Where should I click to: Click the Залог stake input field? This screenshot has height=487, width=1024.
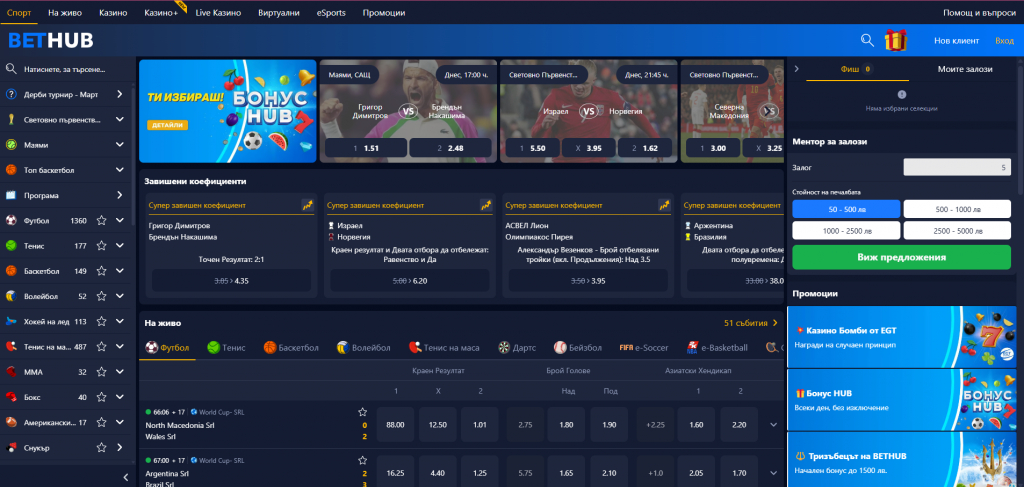click(957, 168)
